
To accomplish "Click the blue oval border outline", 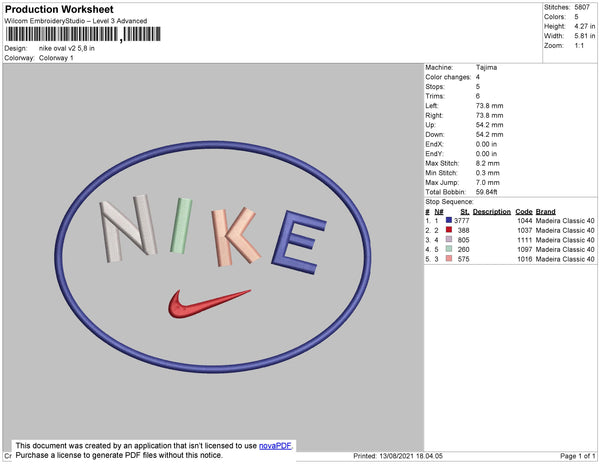I will pyautogui.click(x=213, y=142).
